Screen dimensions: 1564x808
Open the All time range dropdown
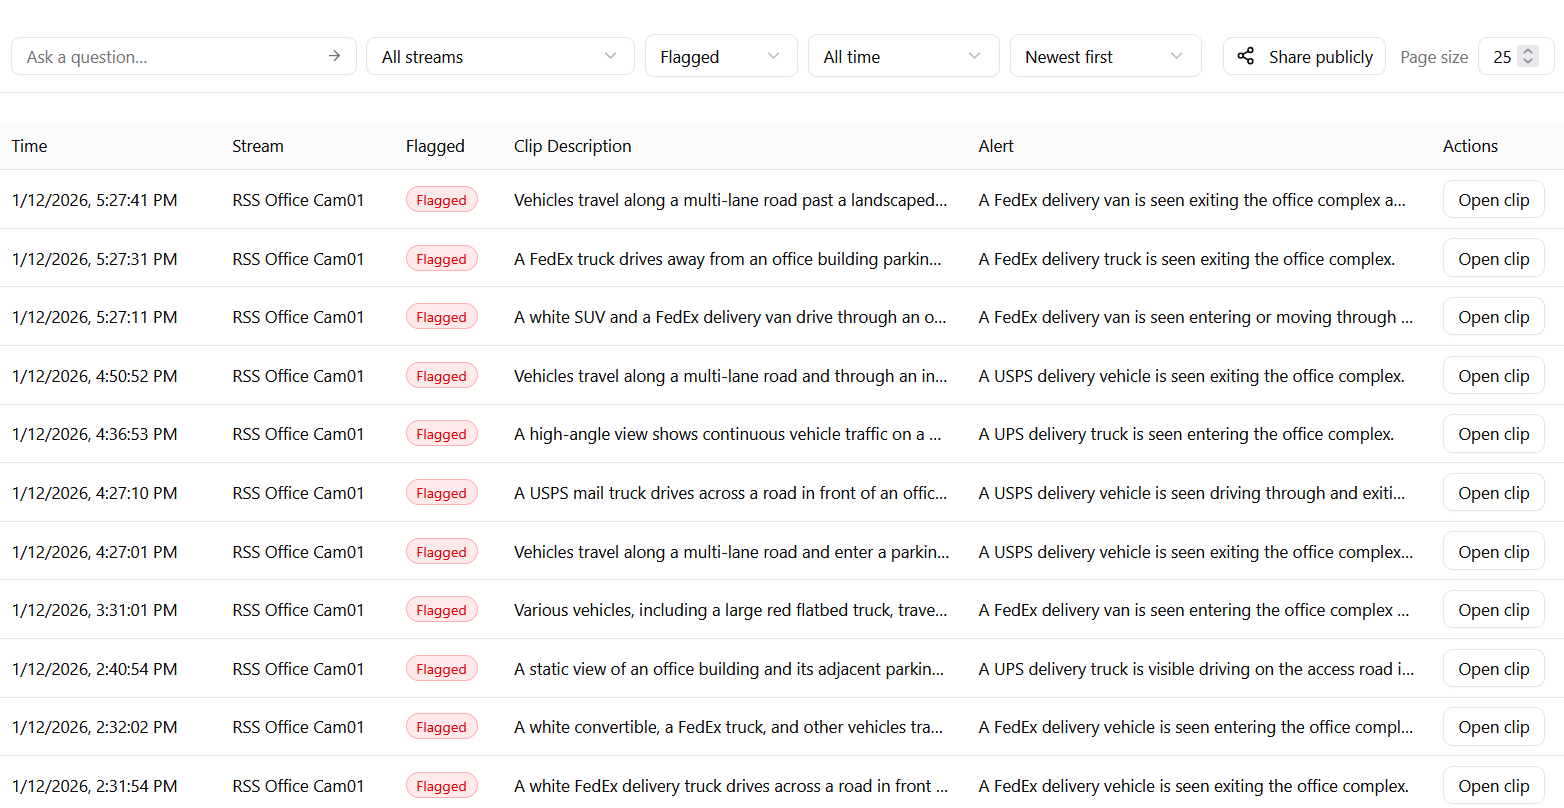[x=903, y=56]
